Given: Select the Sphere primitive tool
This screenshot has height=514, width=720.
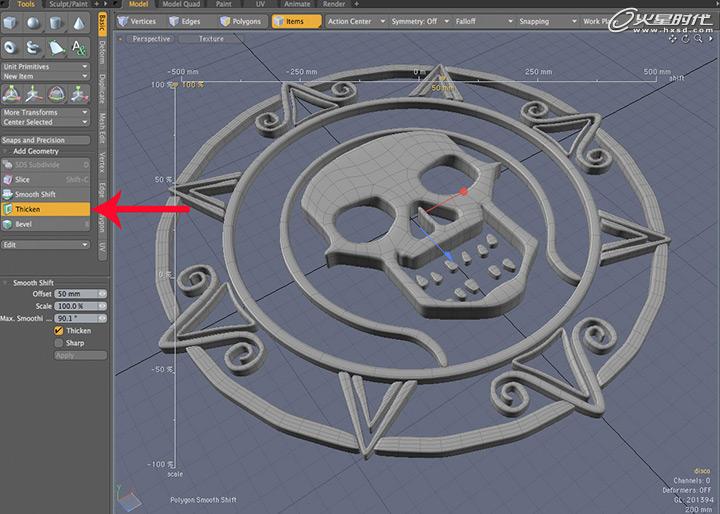Looking at the screenshot, I should (x=34, y=23).
